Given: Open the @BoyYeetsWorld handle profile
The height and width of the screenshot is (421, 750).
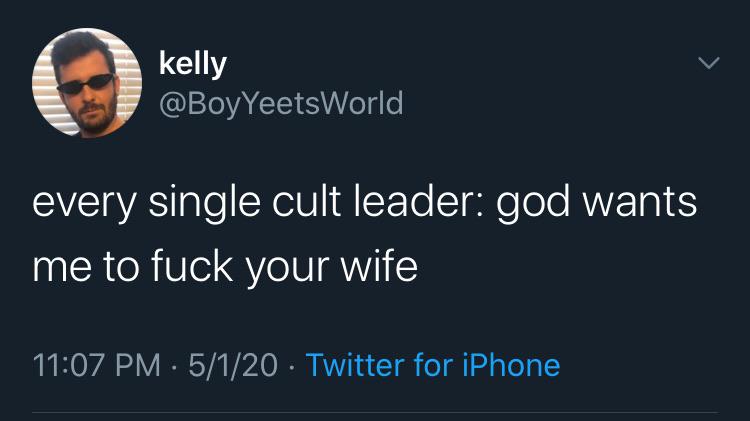Looking at the screenshot, I should click(x=281, y=103).
